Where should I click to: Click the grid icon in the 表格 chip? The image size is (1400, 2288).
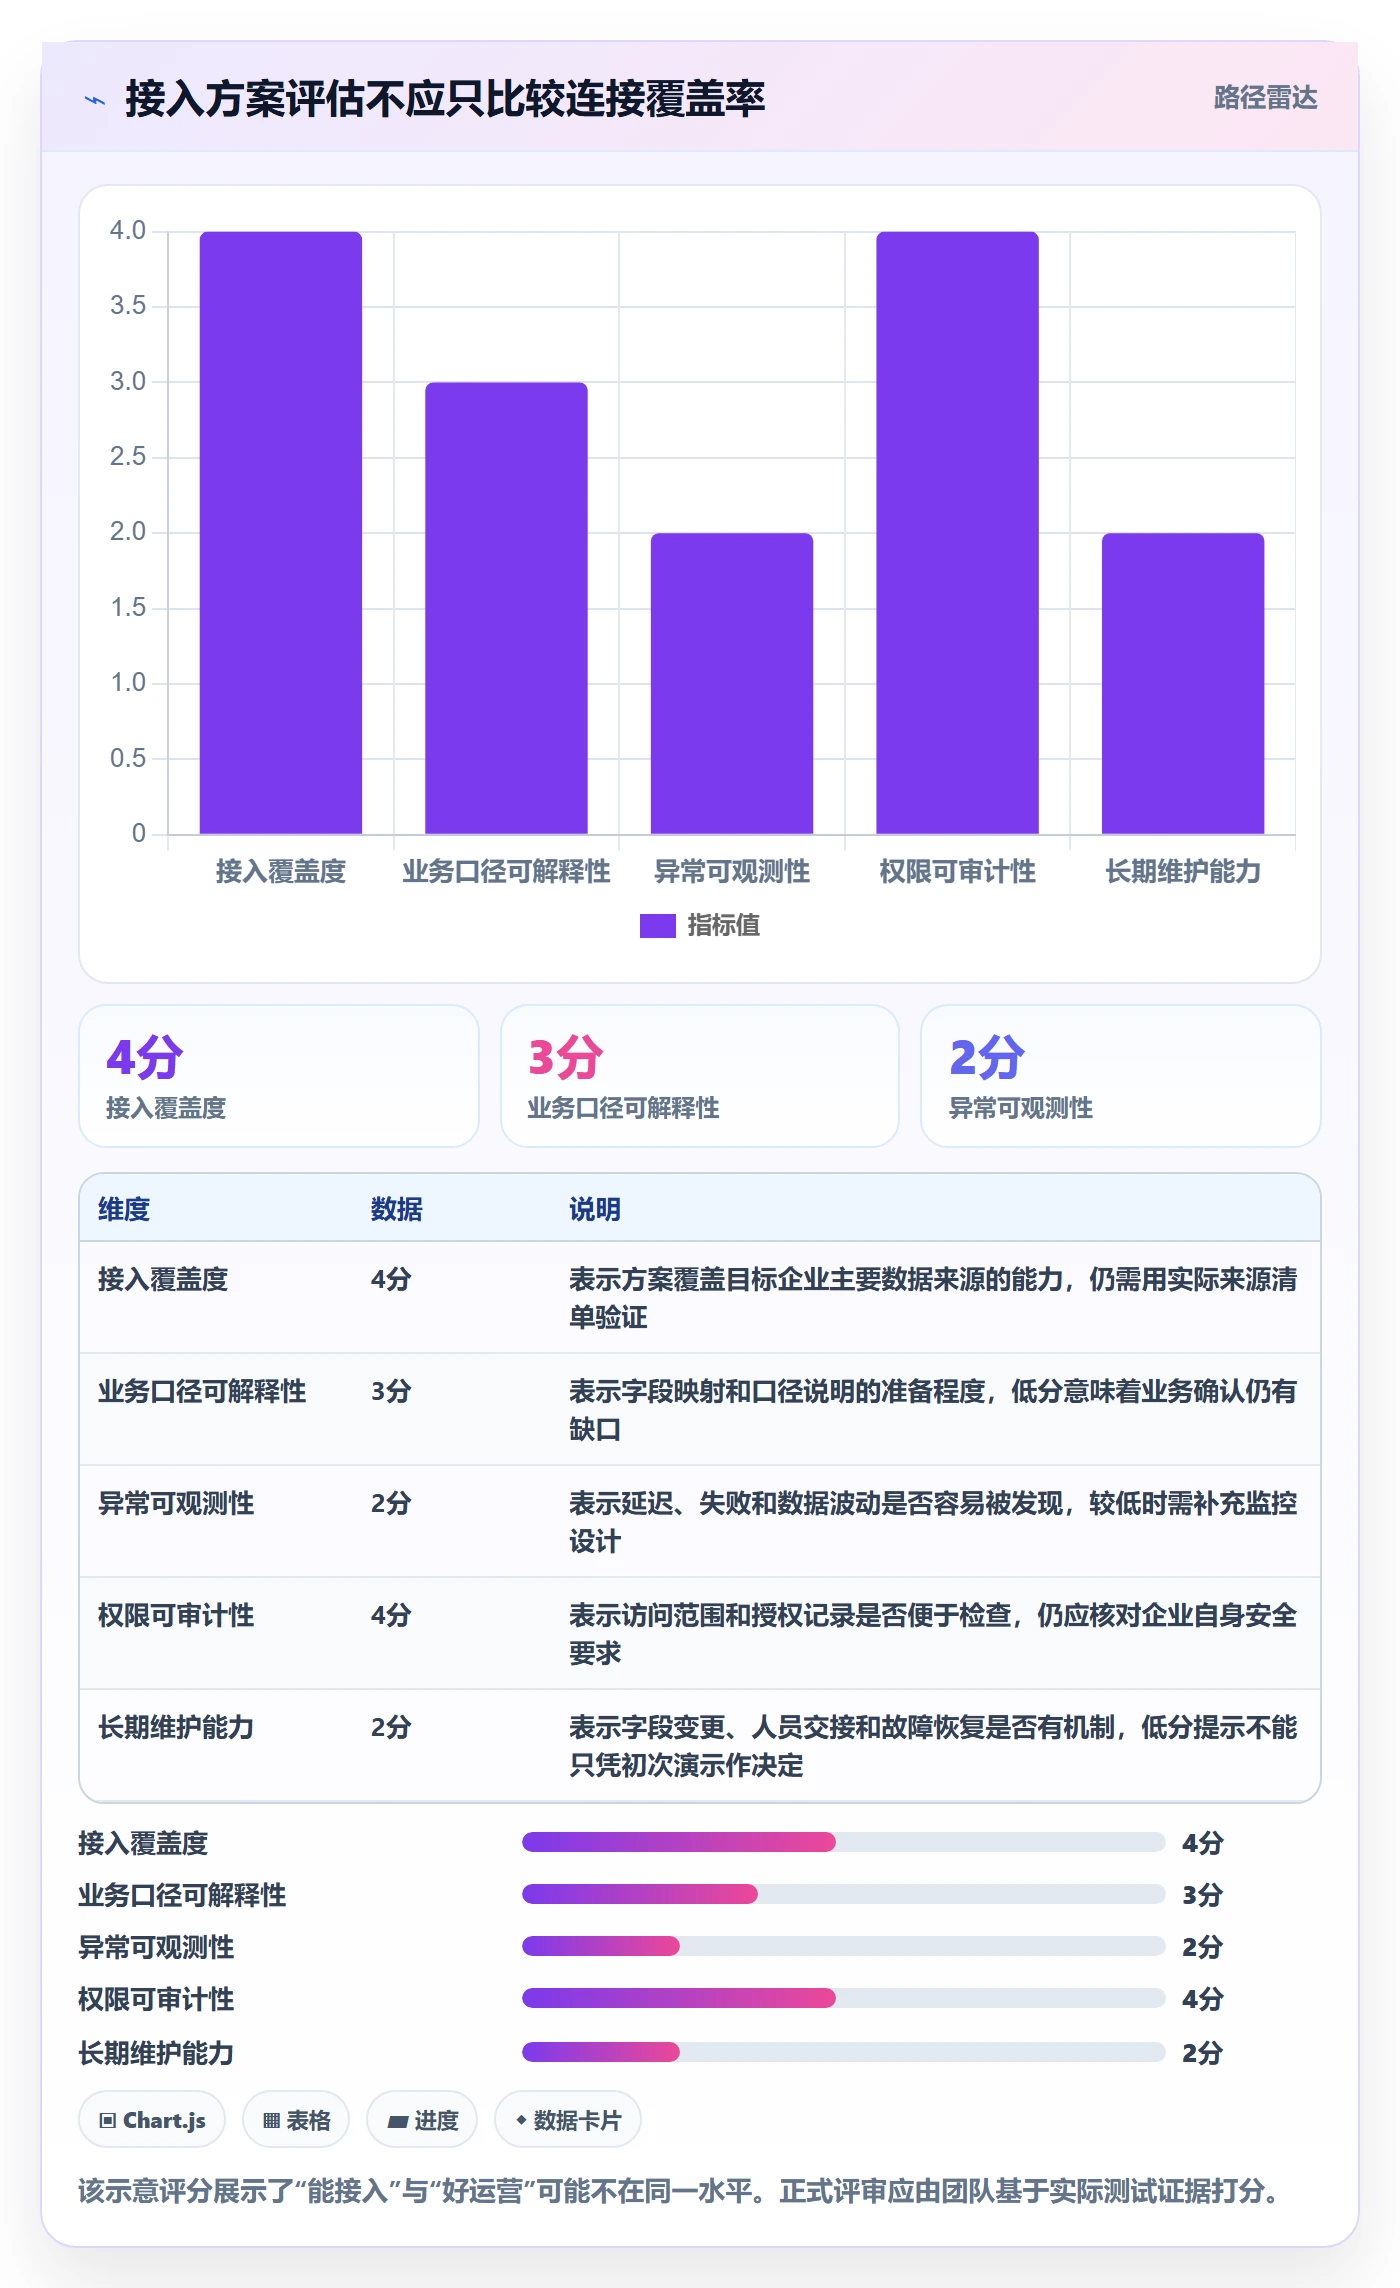pyautogui.click(x=271, y=2121)
